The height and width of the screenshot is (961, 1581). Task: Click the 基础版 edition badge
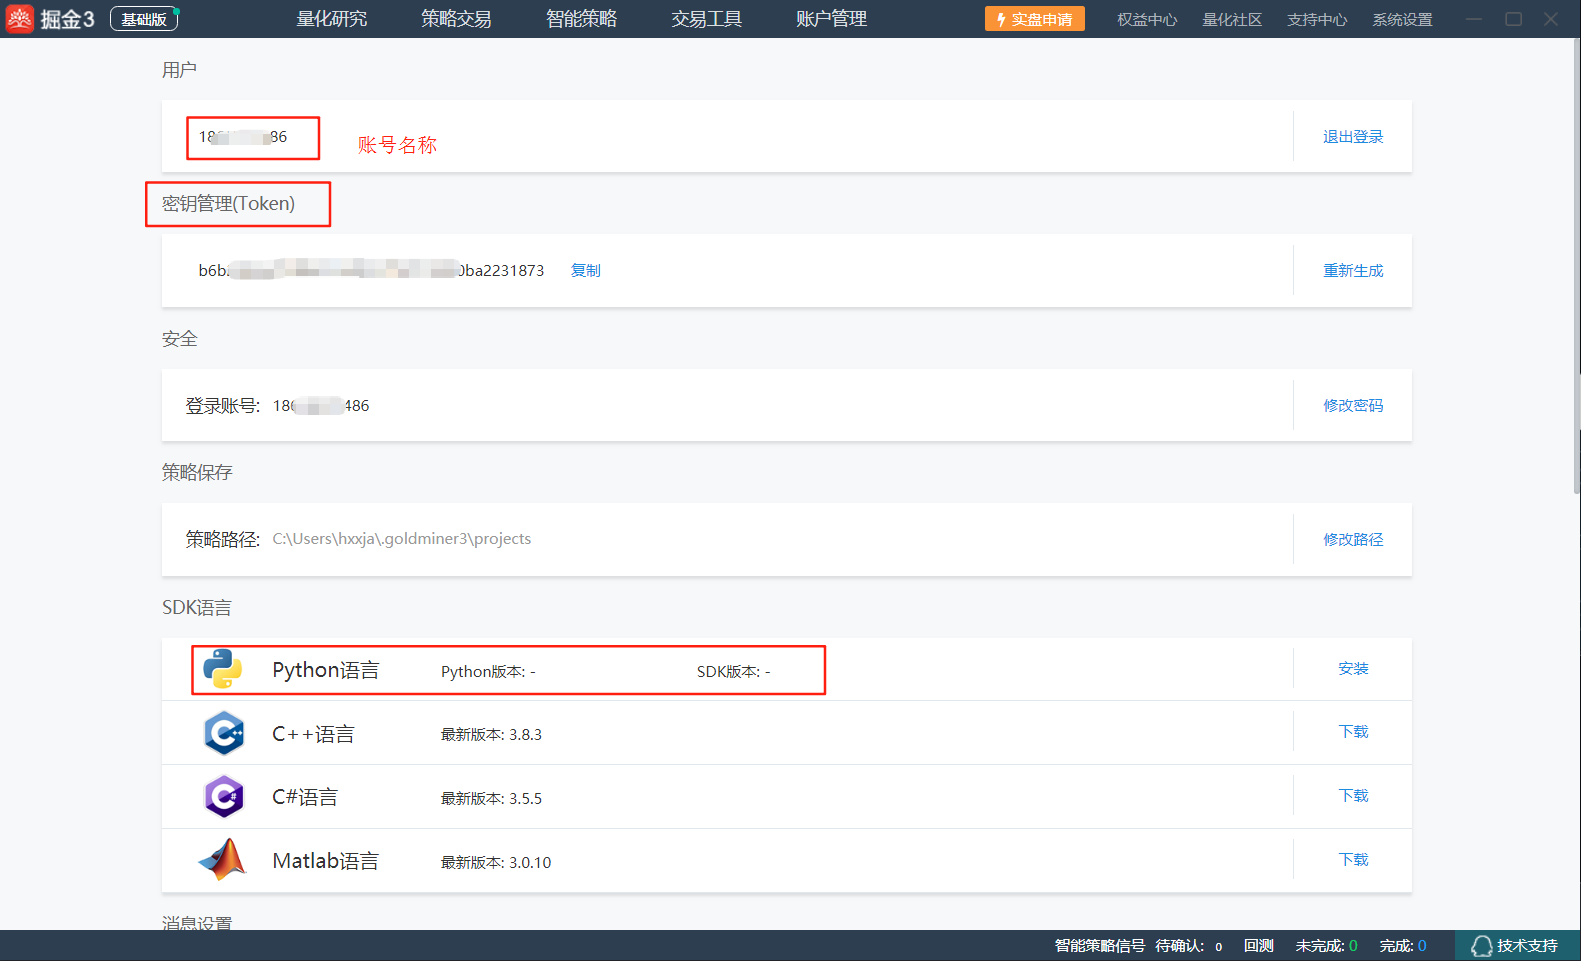click(x=144, y=19)
